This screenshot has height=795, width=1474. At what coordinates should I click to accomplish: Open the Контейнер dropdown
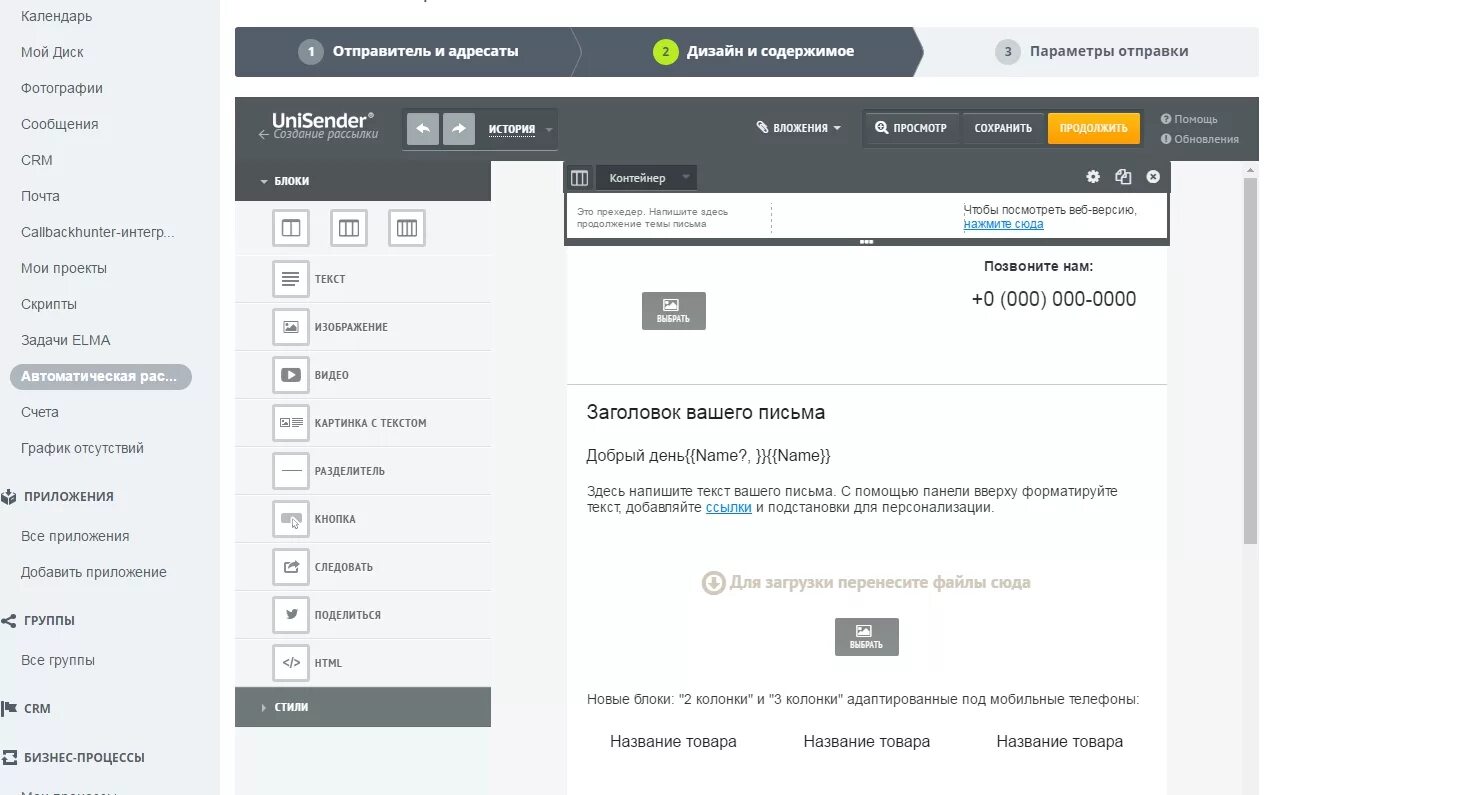[x=646, y=178]
